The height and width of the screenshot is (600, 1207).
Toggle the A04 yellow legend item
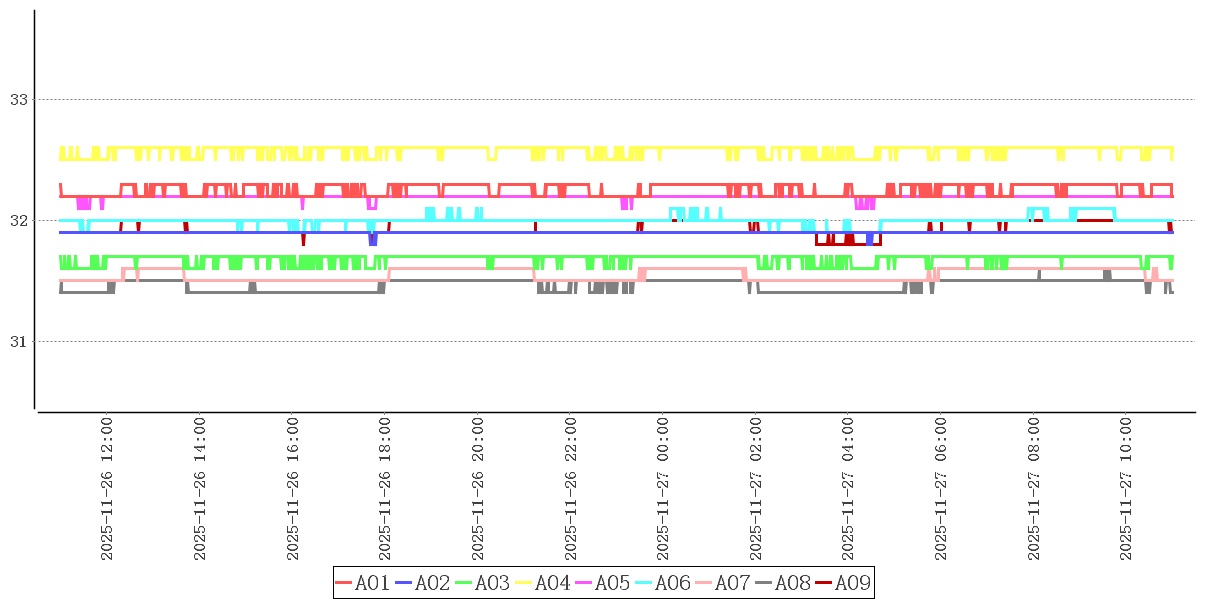[x=542, y=583]
